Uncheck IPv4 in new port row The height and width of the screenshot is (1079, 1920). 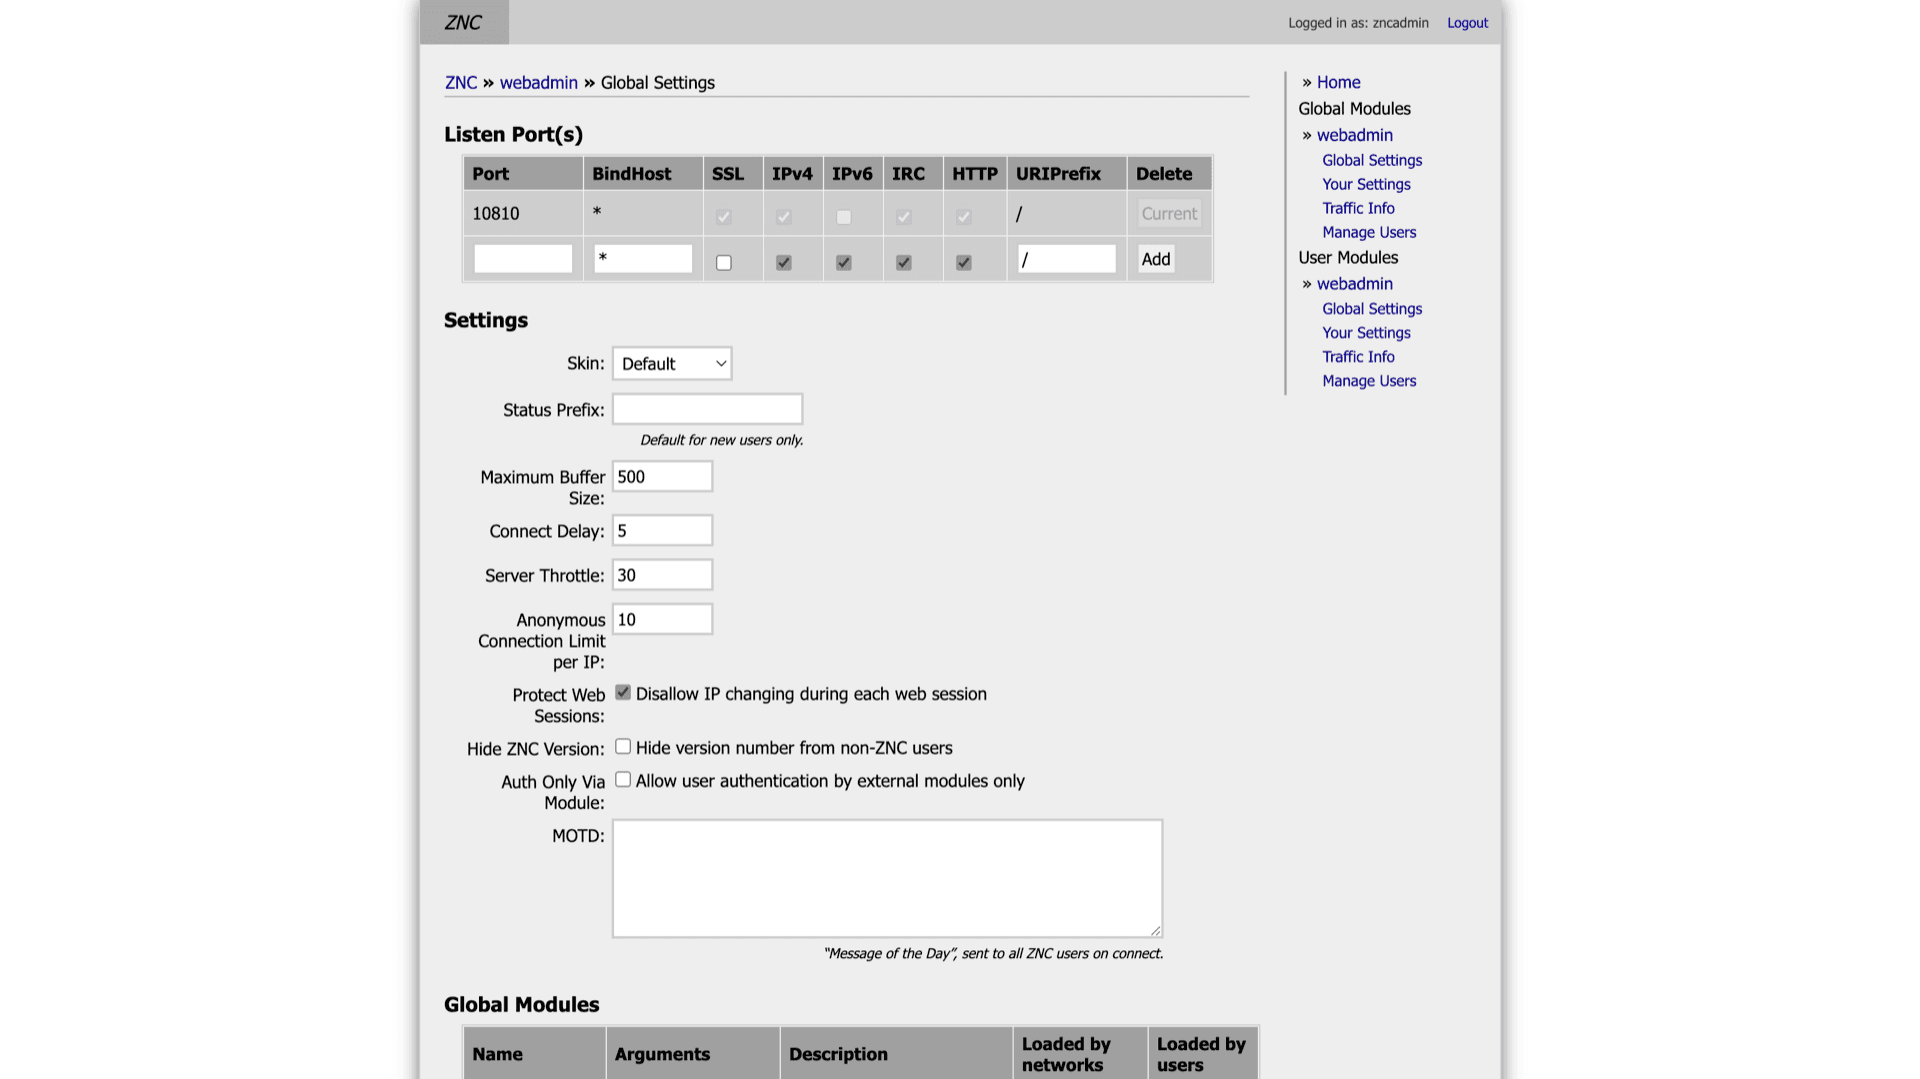tap(784, 263)
